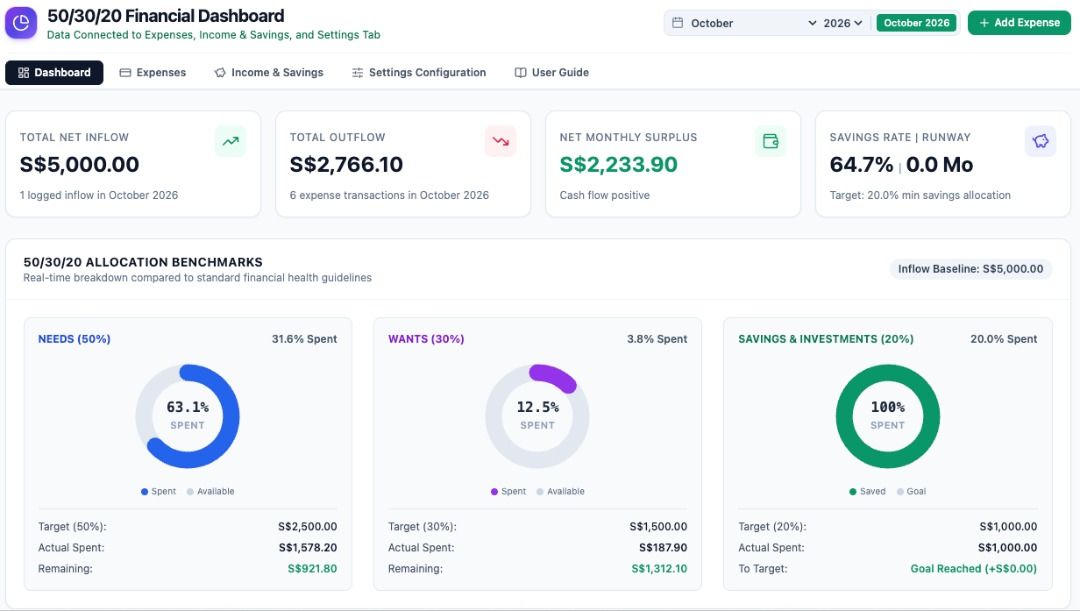This screenshot has height=611, width=1080.
Task: Open the year dropdown showing 2026
Action: click(843, 23)
